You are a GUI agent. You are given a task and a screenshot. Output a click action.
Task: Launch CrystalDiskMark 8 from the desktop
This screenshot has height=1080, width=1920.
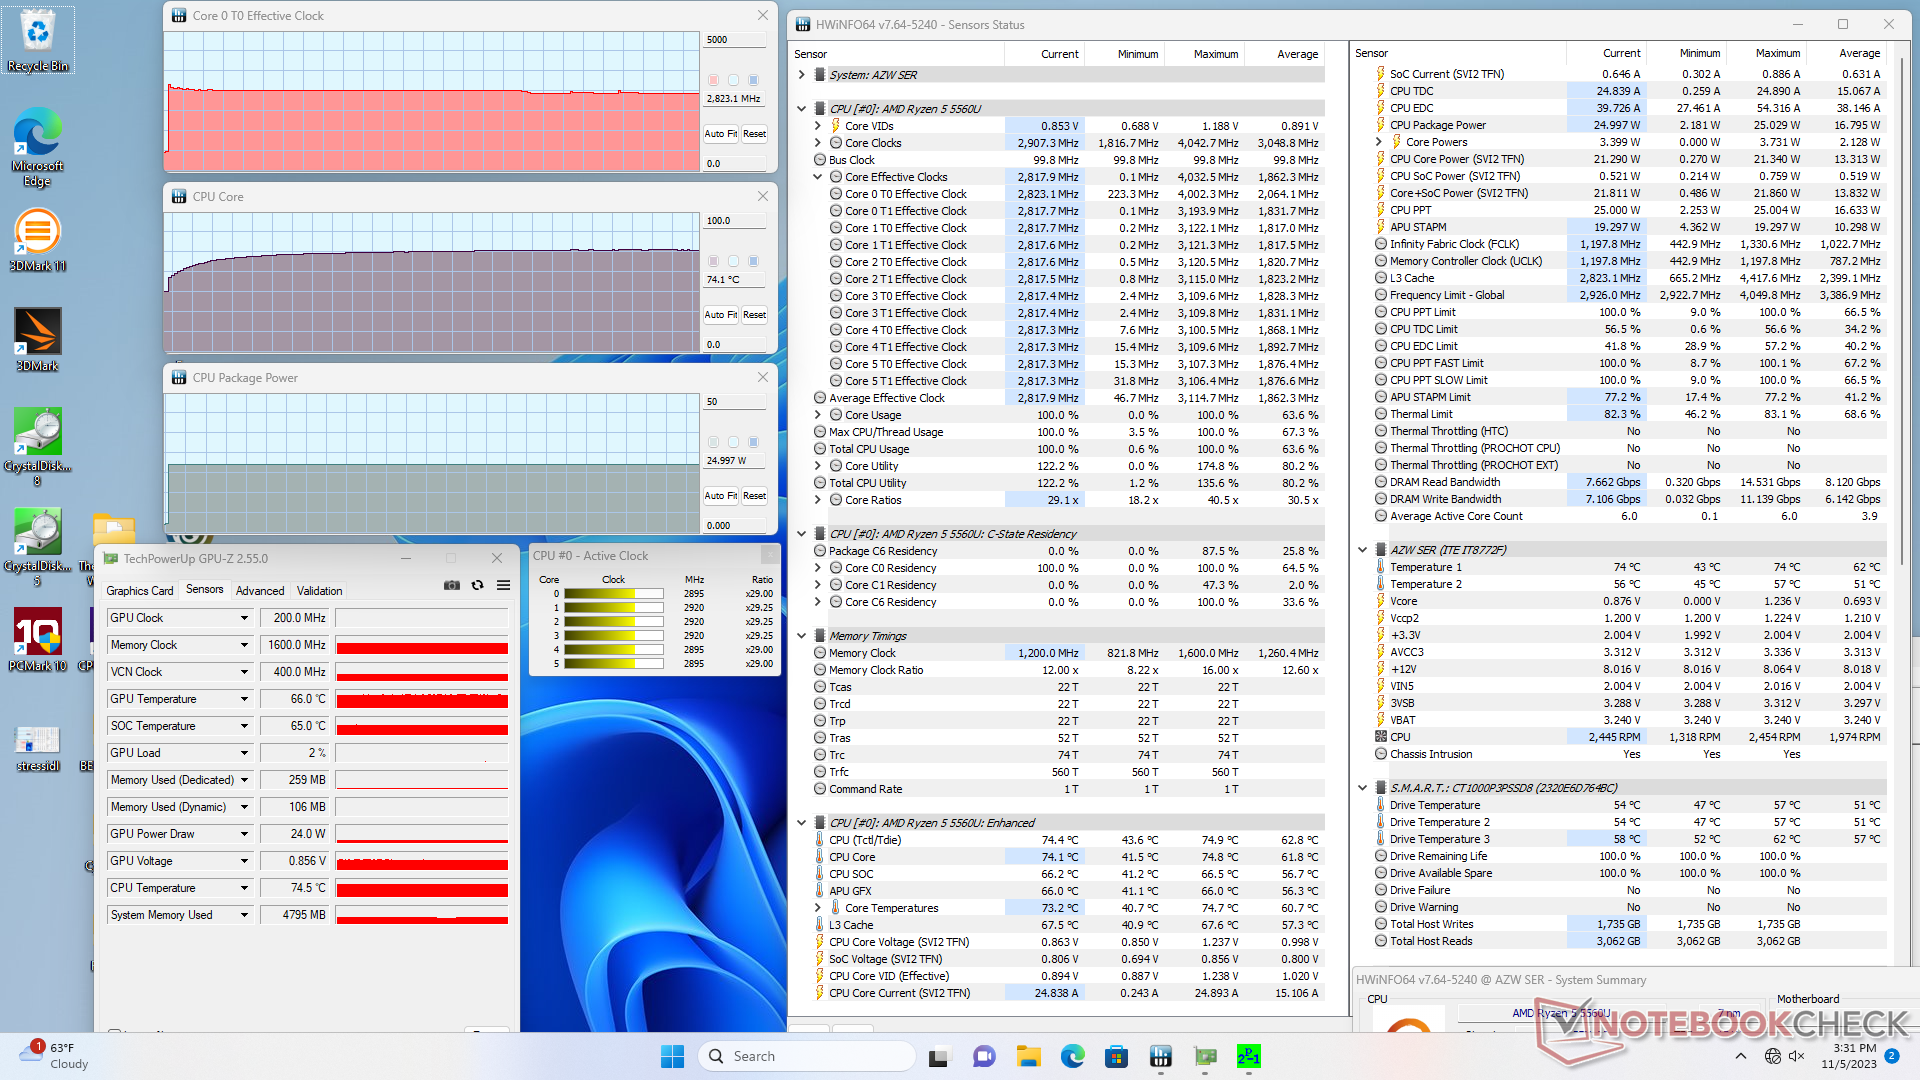coord(38,446)
